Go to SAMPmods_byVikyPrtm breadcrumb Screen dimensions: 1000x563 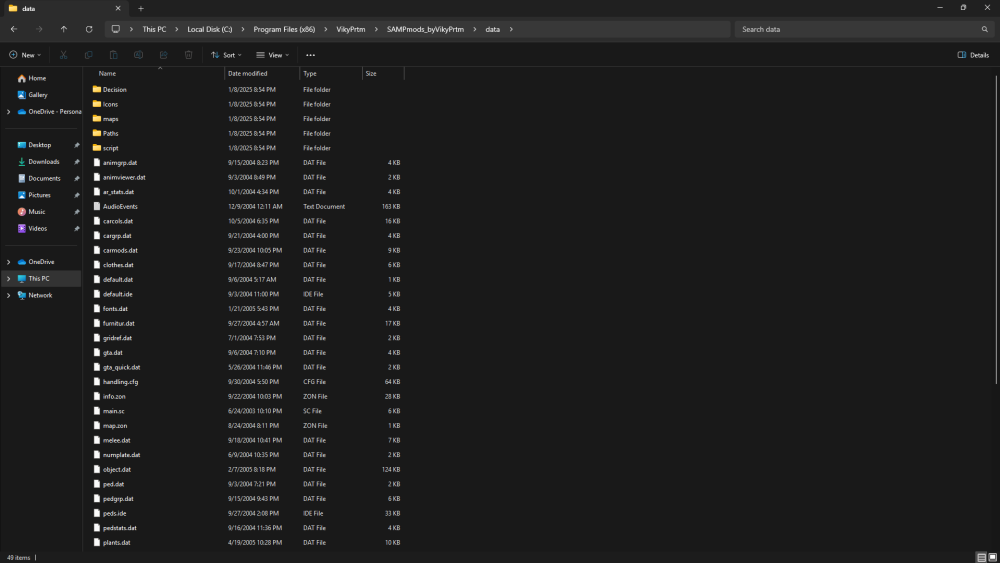(425, 29)
